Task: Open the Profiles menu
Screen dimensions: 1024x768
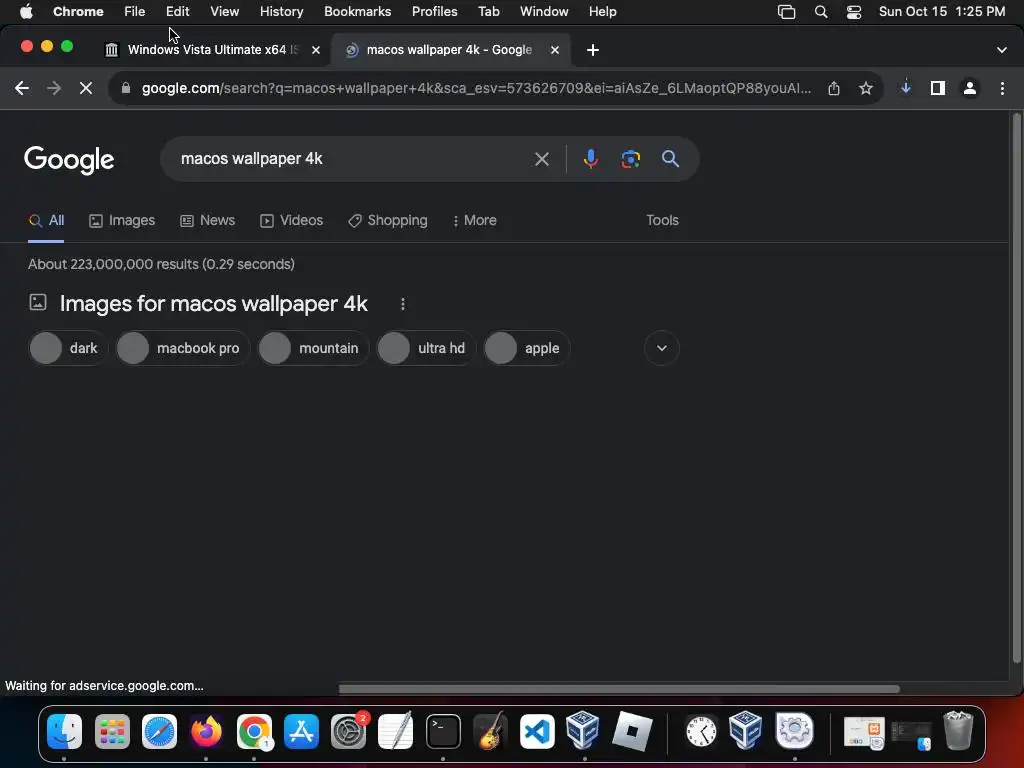Action: (x=434, y=12)
